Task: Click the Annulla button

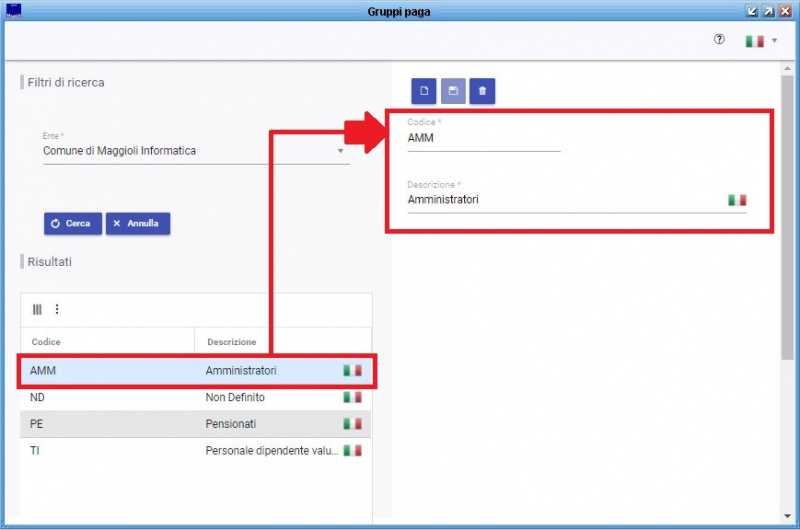Action: [x=138, y=223]
